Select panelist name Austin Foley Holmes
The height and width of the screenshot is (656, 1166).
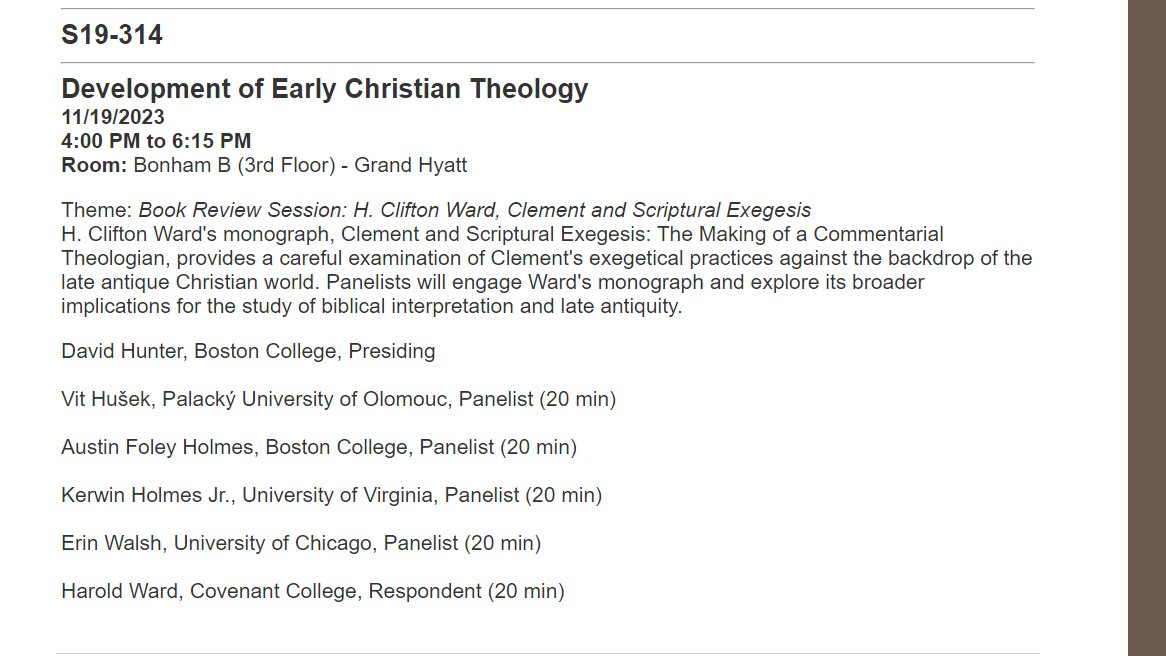click(157, 447)
